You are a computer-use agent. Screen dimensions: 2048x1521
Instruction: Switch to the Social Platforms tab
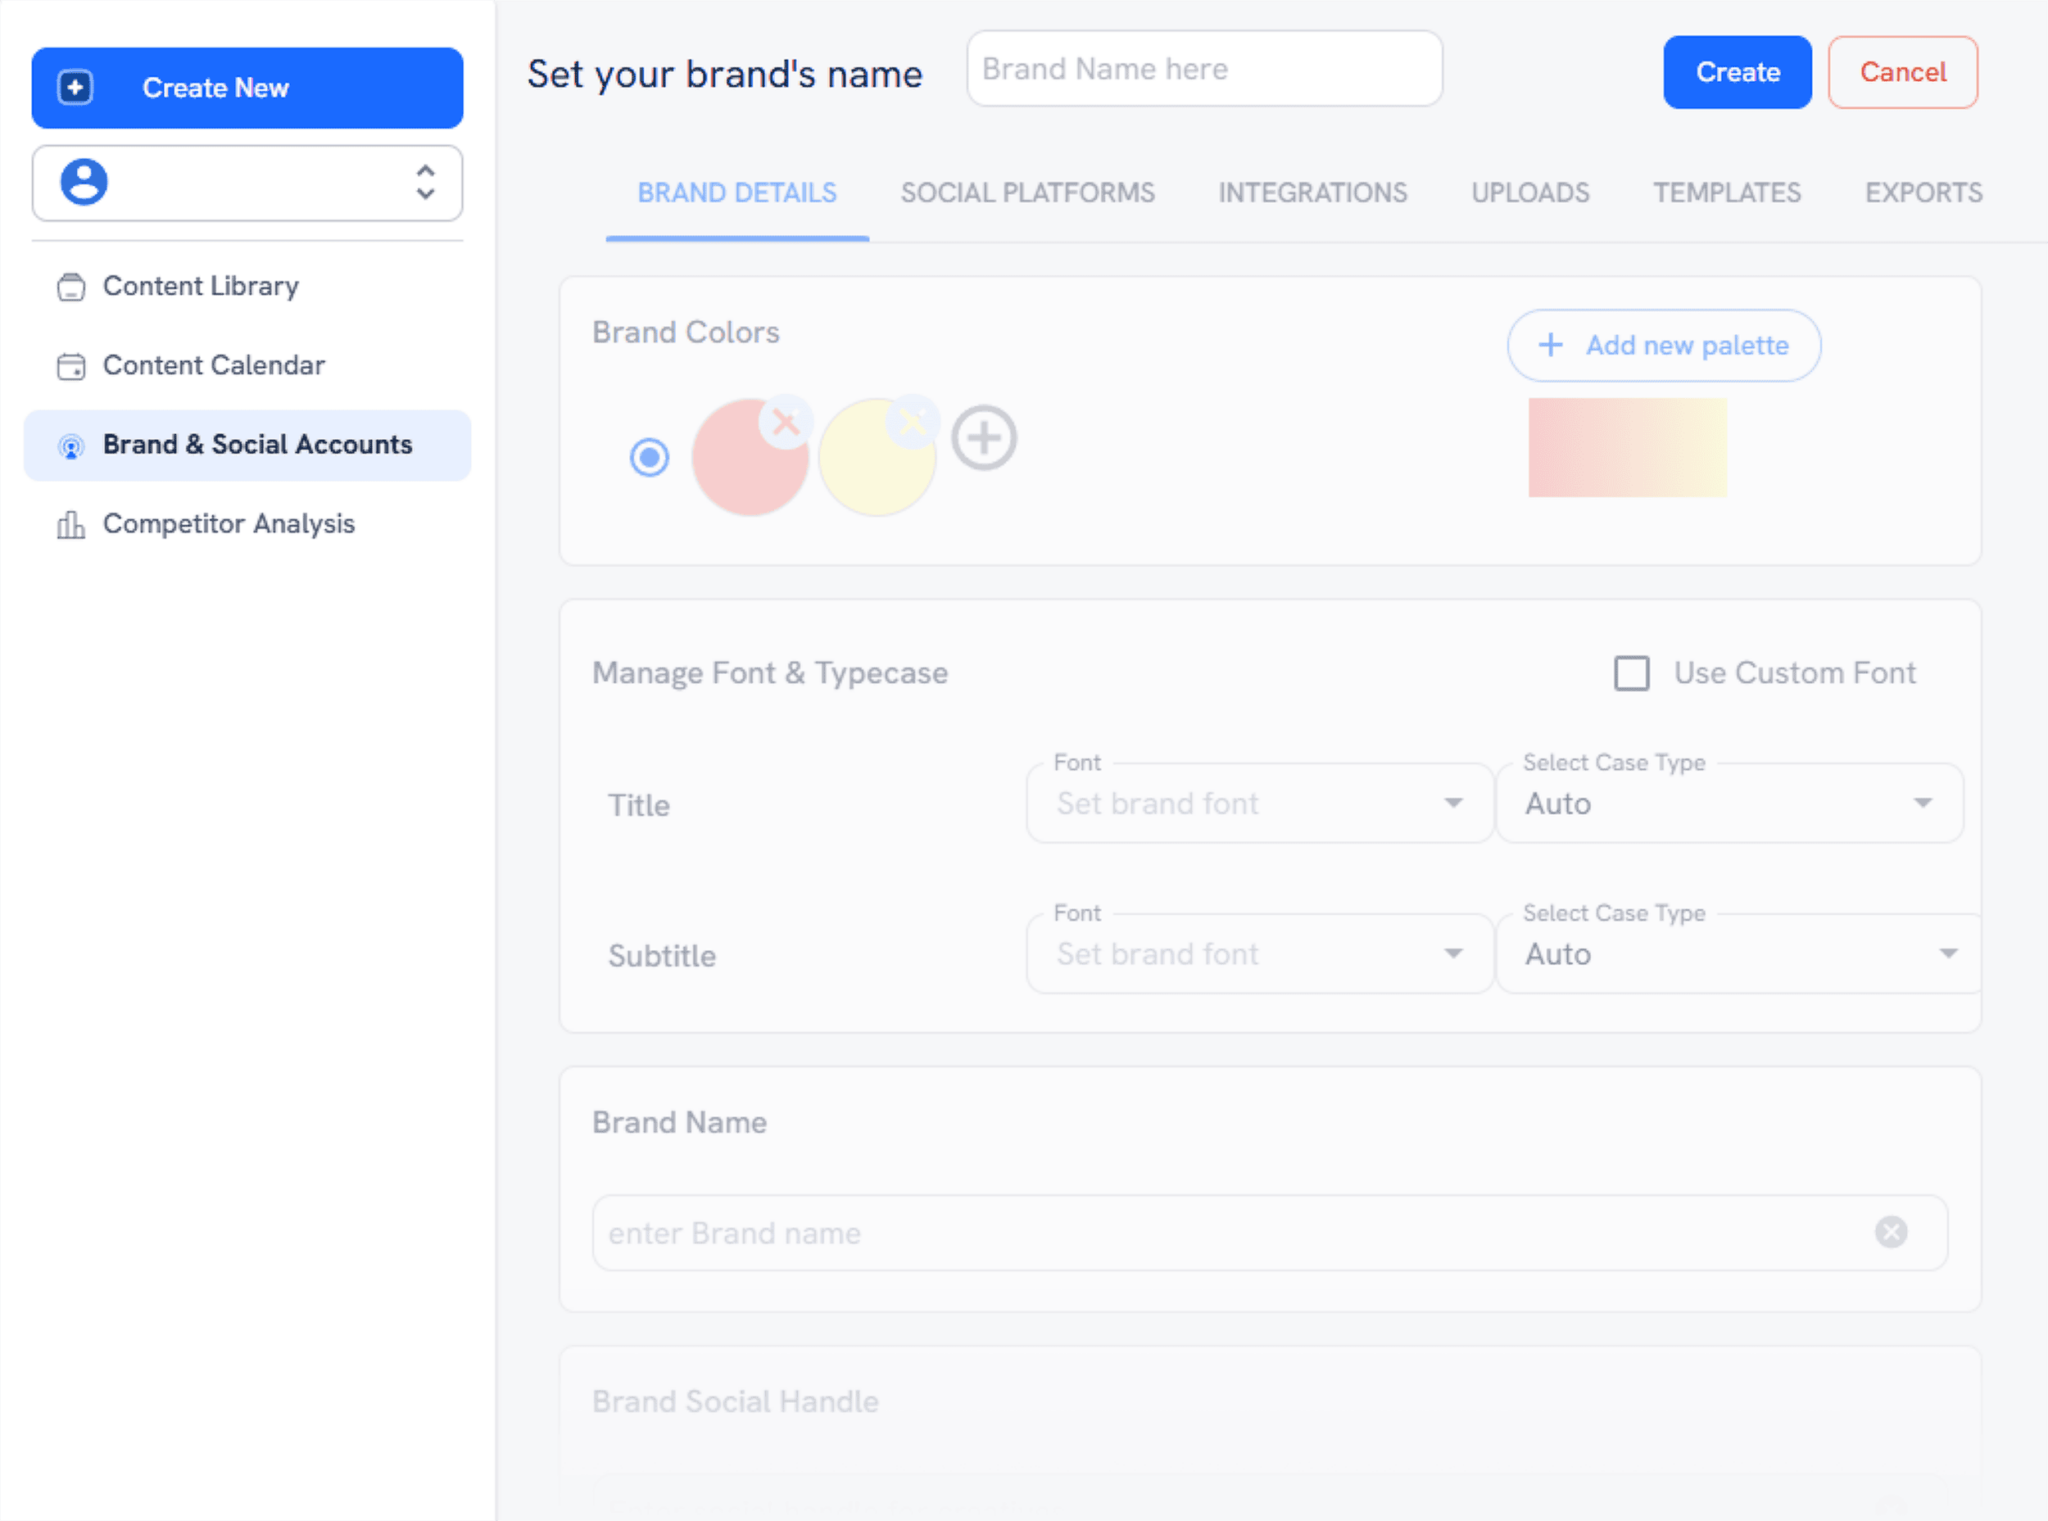point(1027,192)
